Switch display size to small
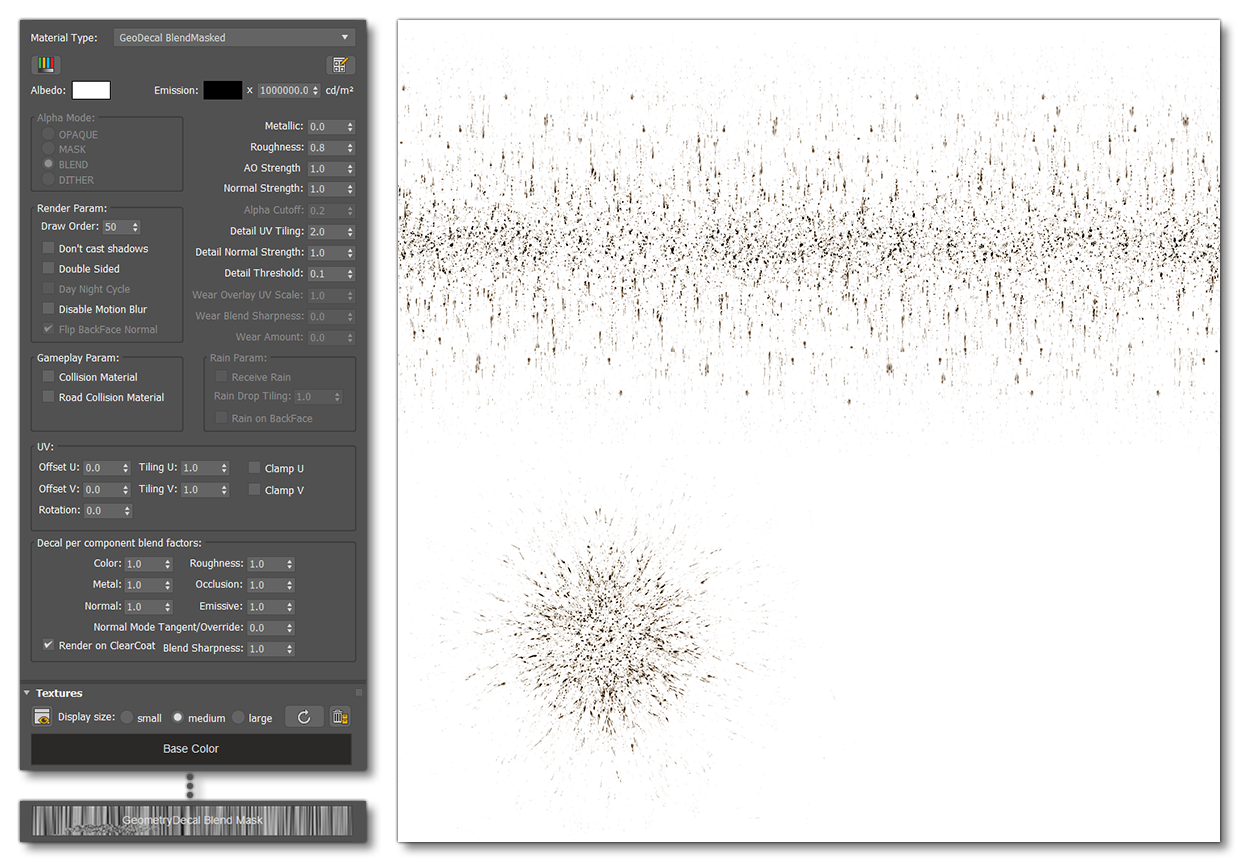 (128, 717)
